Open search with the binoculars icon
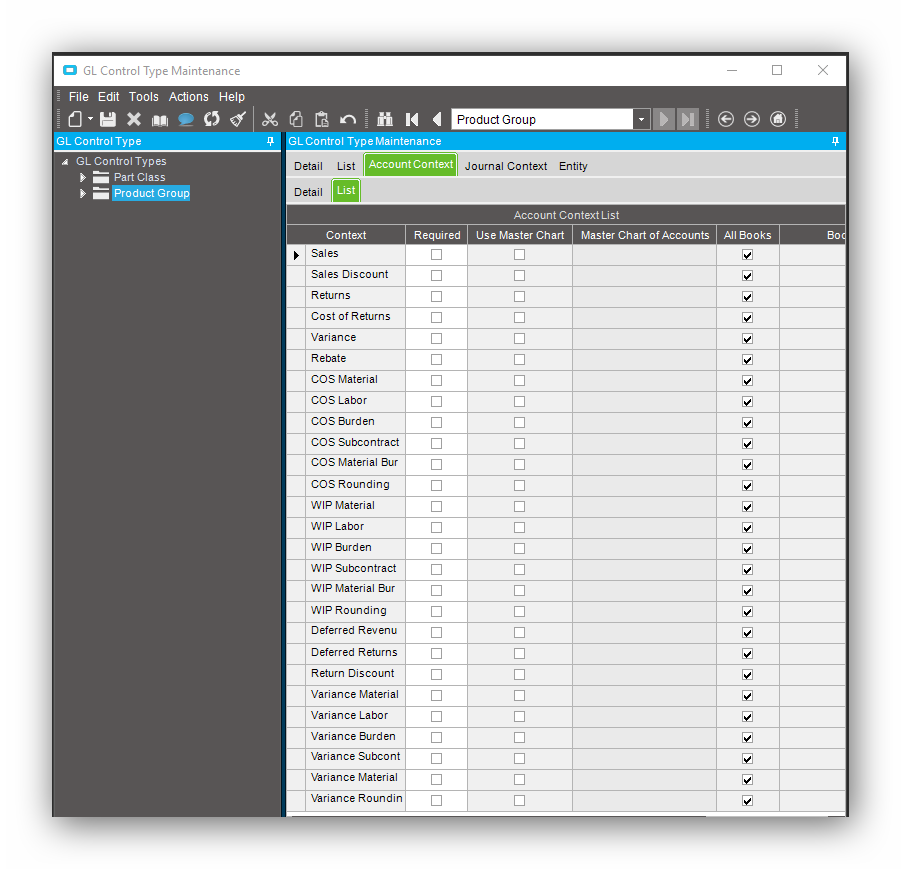This screenshot has width=901, height=869. [385, 119]
